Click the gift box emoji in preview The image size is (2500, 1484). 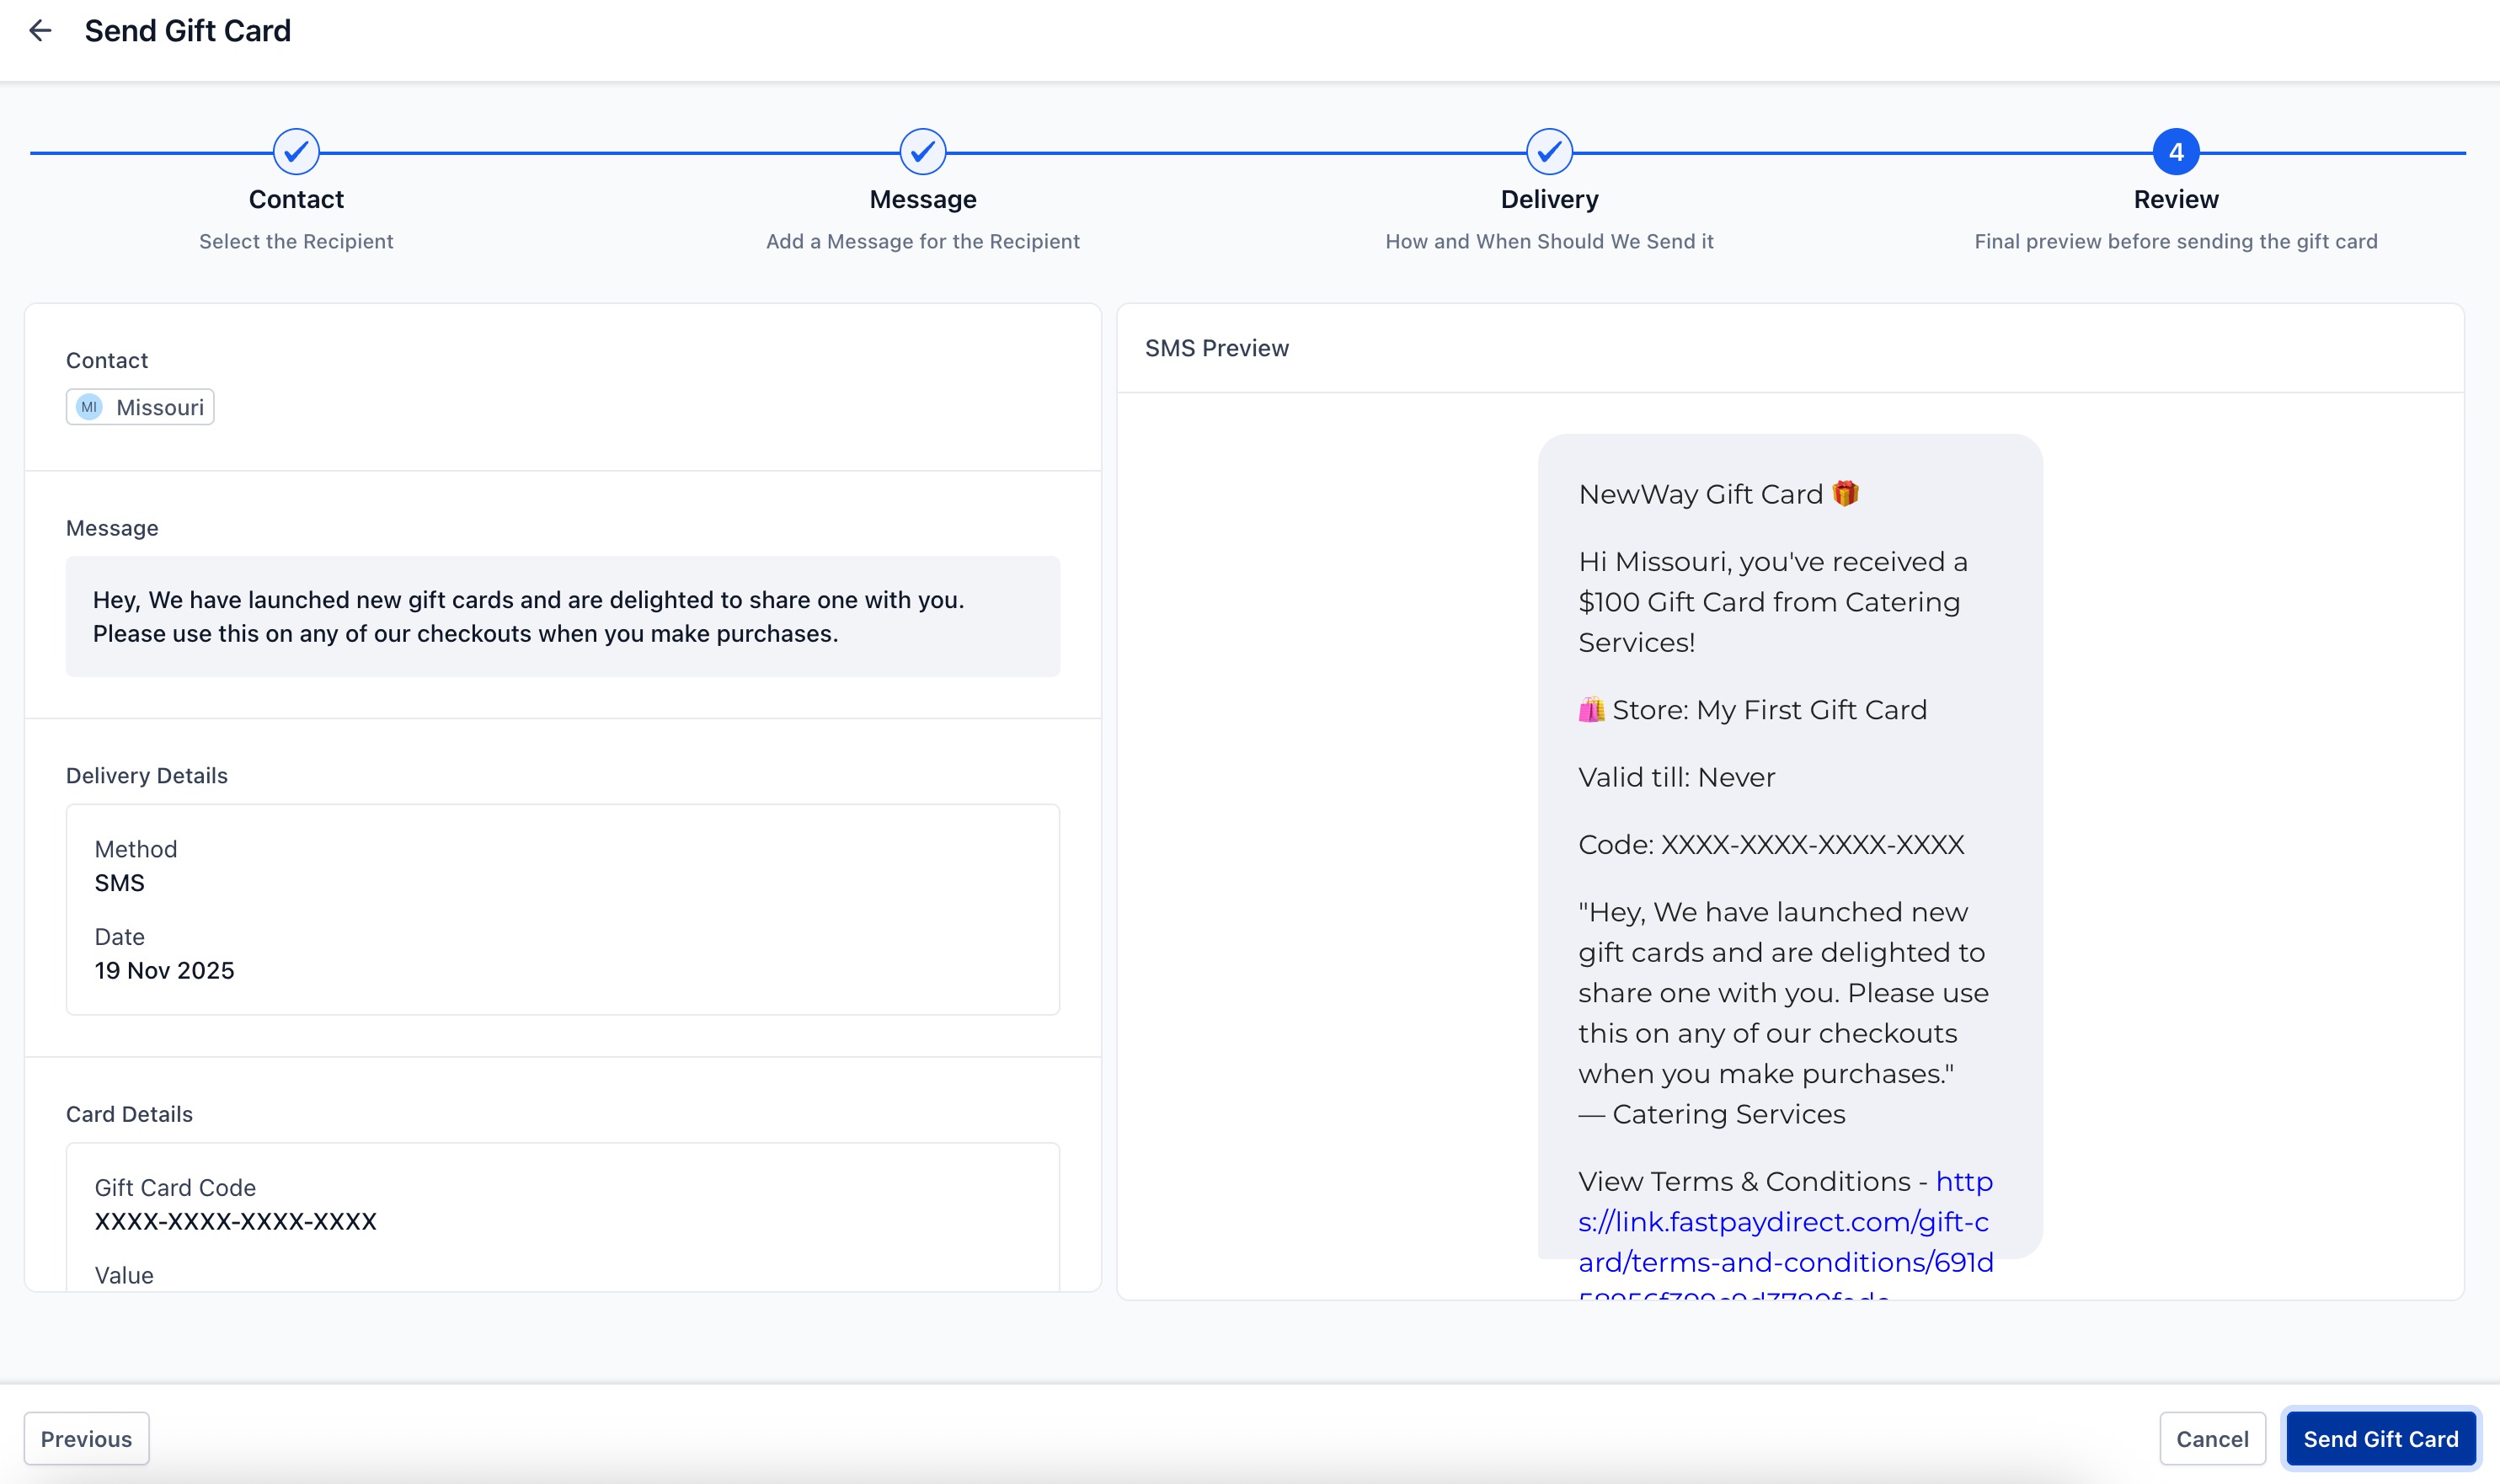coord(1845,494)
